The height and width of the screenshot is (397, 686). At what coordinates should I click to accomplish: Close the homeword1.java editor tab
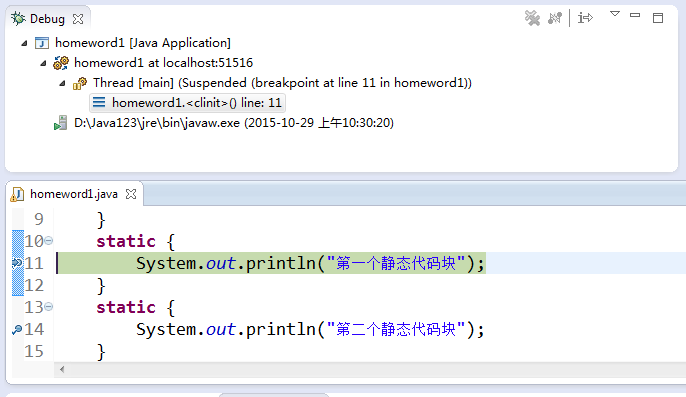point(131,194)
